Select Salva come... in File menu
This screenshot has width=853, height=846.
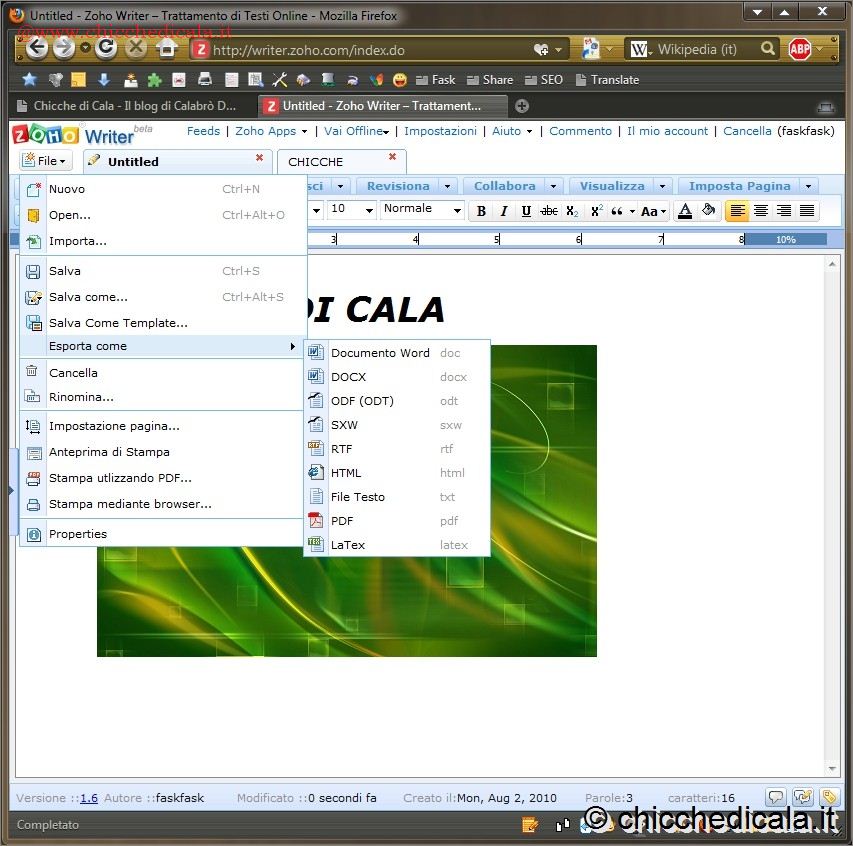pos(88,297)
